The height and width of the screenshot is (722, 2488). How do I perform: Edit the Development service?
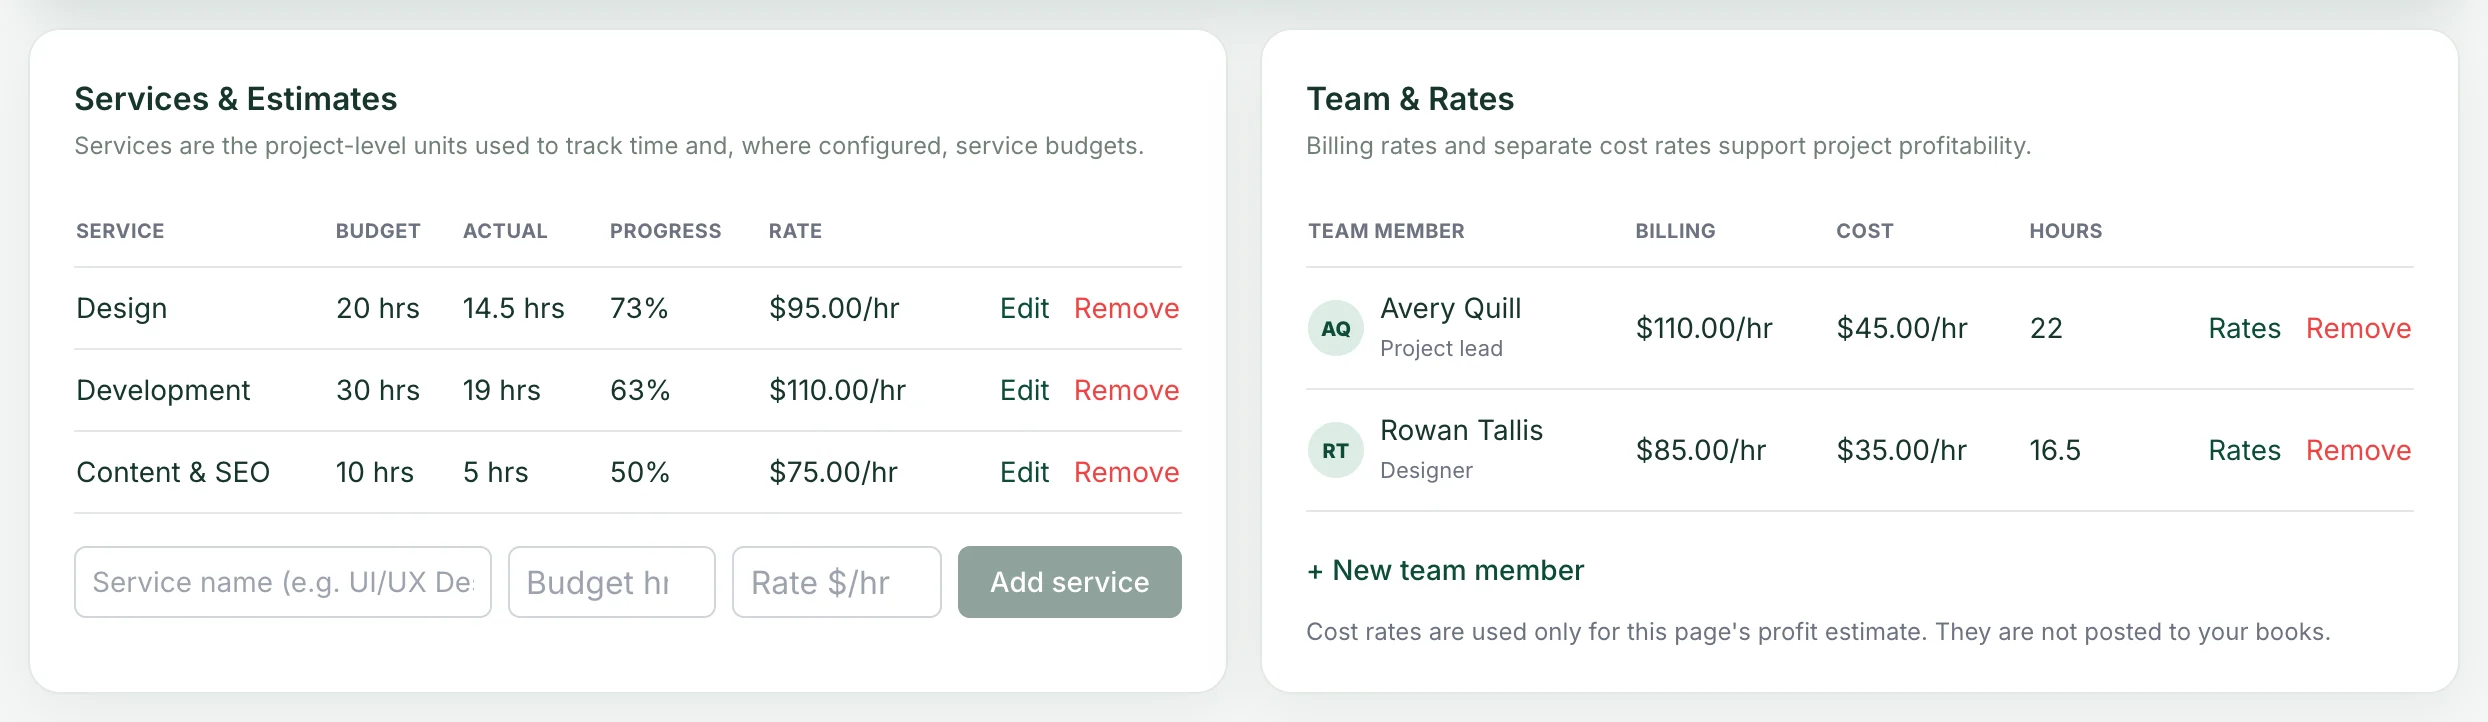pyautogui.click(x=1024, y=390)
